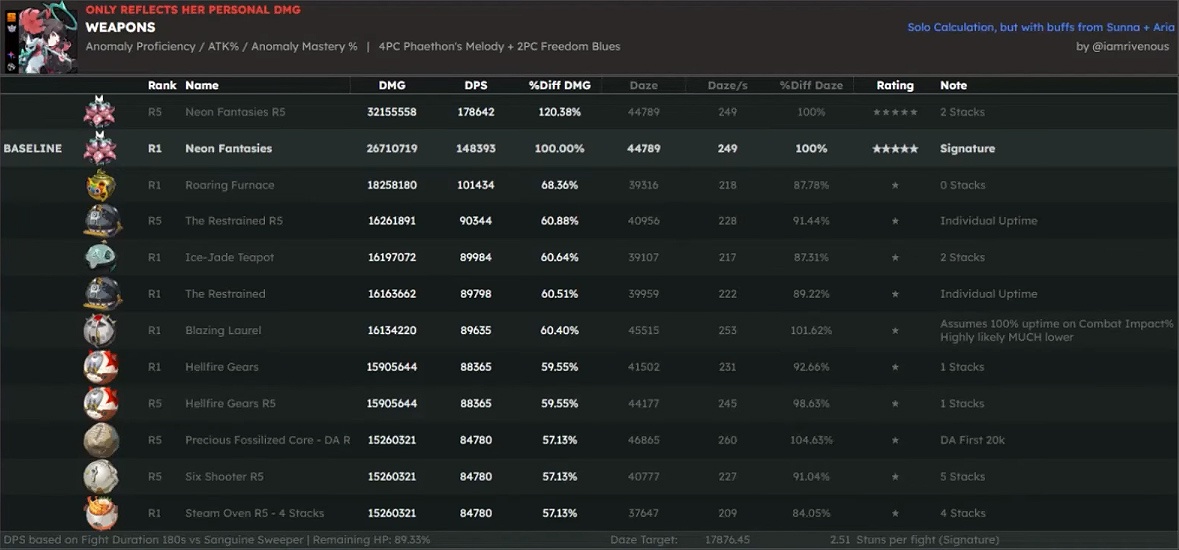Click The Restrained R5 weapon icon

point(100,221)
